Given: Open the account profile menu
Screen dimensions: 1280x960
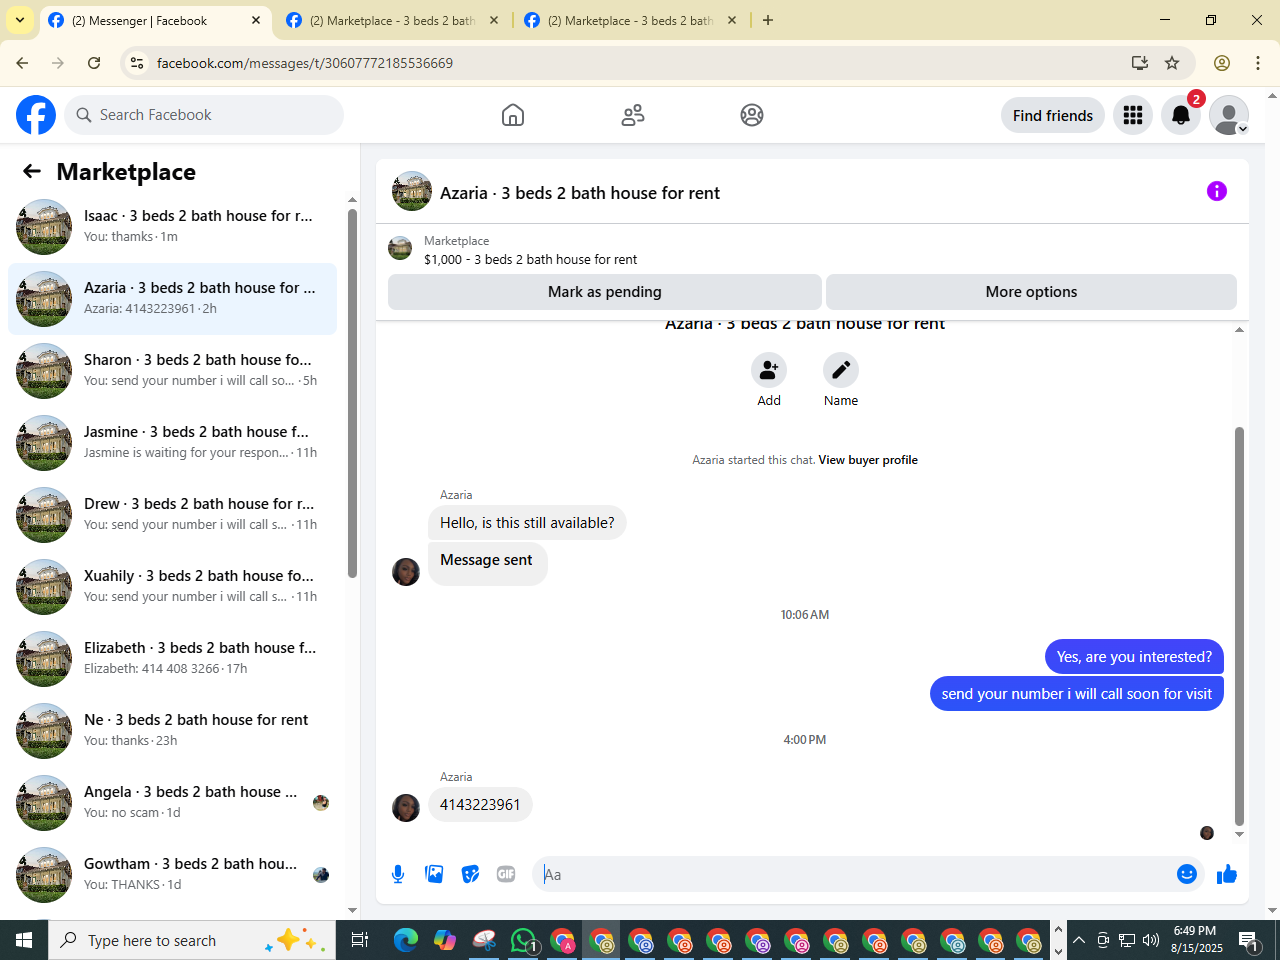Looking at the screenshot, I should (x=1229, y=115).
